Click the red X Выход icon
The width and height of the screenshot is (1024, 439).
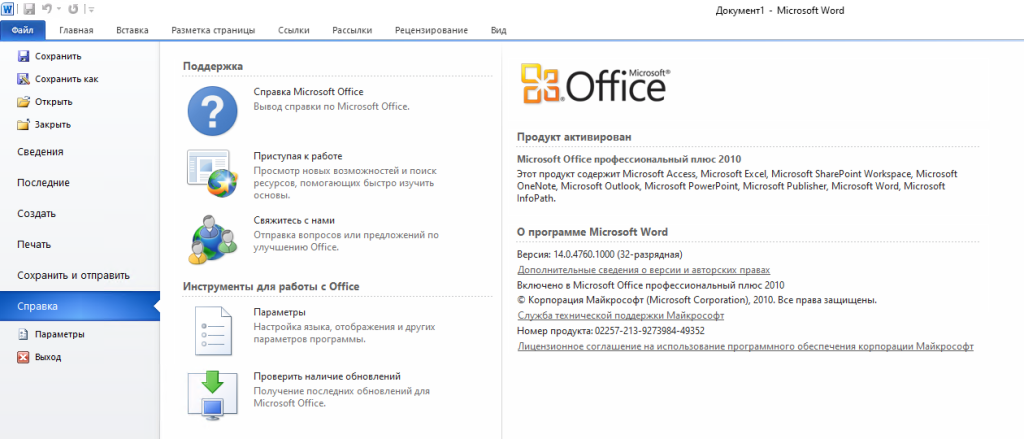click(24, 357)
